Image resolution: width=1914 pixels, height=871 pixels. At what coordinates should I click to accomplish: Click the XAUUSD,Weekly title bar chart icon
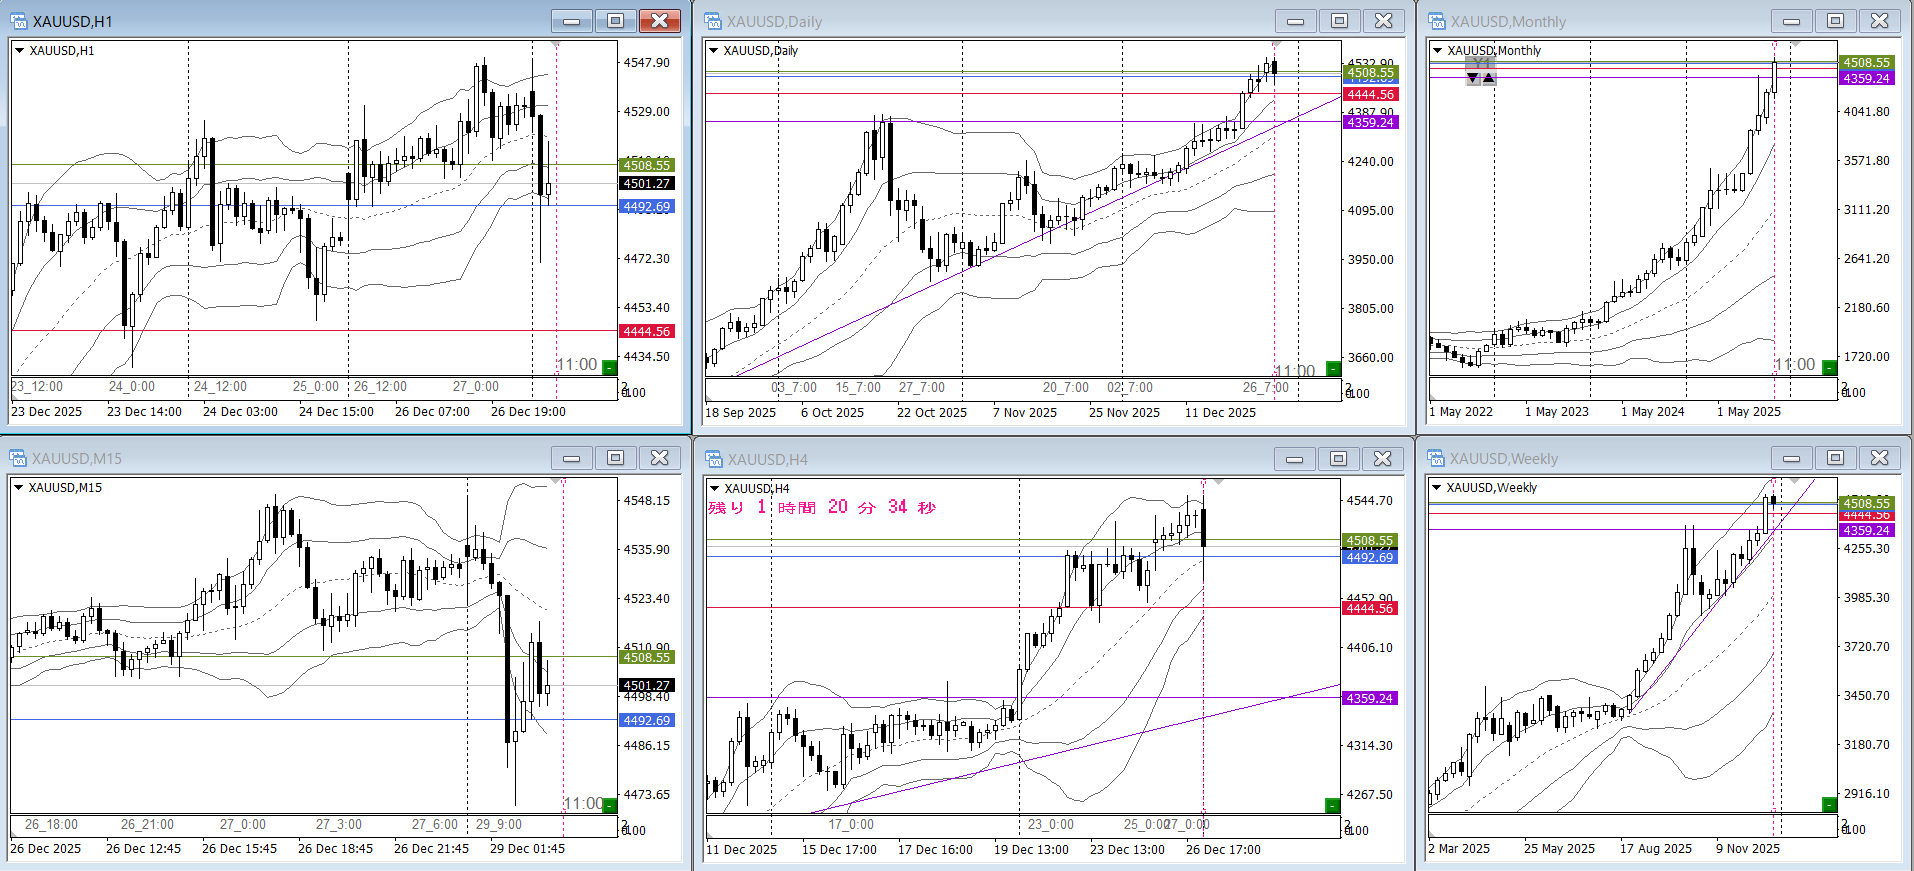(1437, 458)
